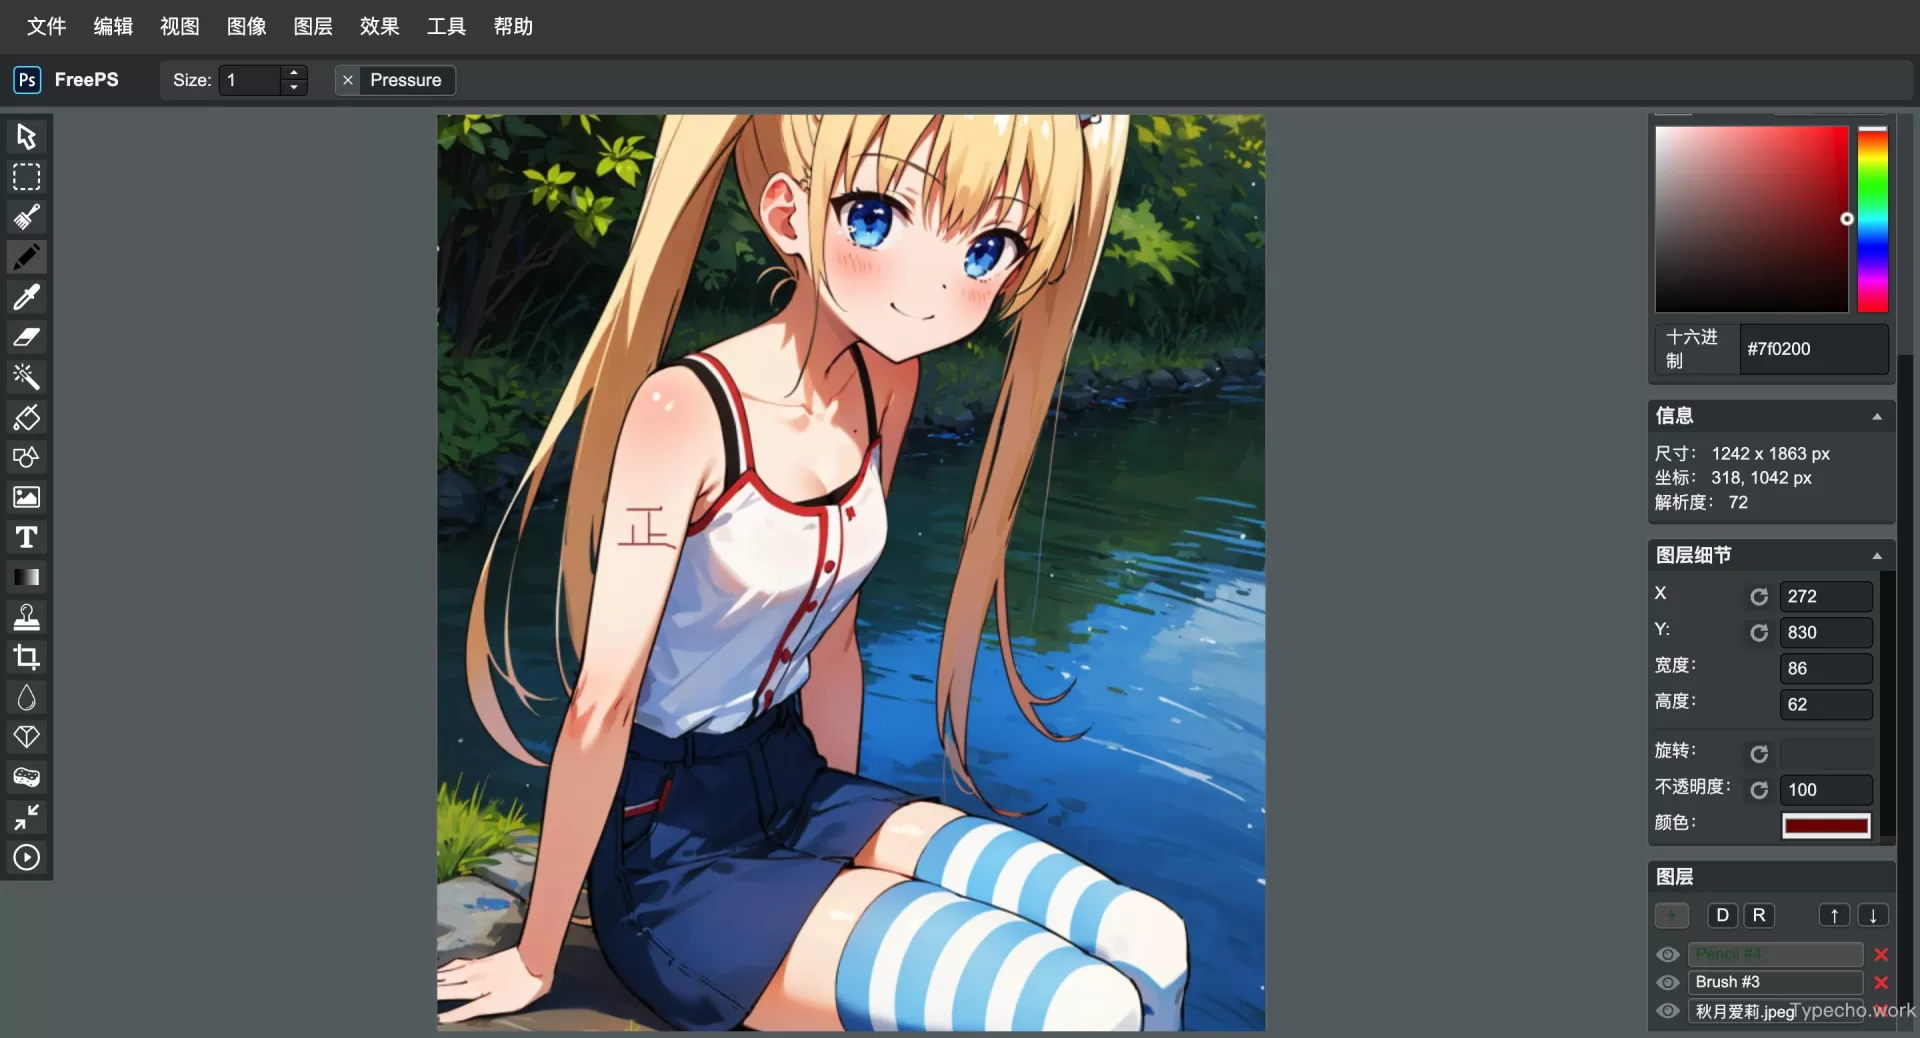Select the Brush tool in the toolbar
This screenshot has height=1038, width=1920.
26,217
